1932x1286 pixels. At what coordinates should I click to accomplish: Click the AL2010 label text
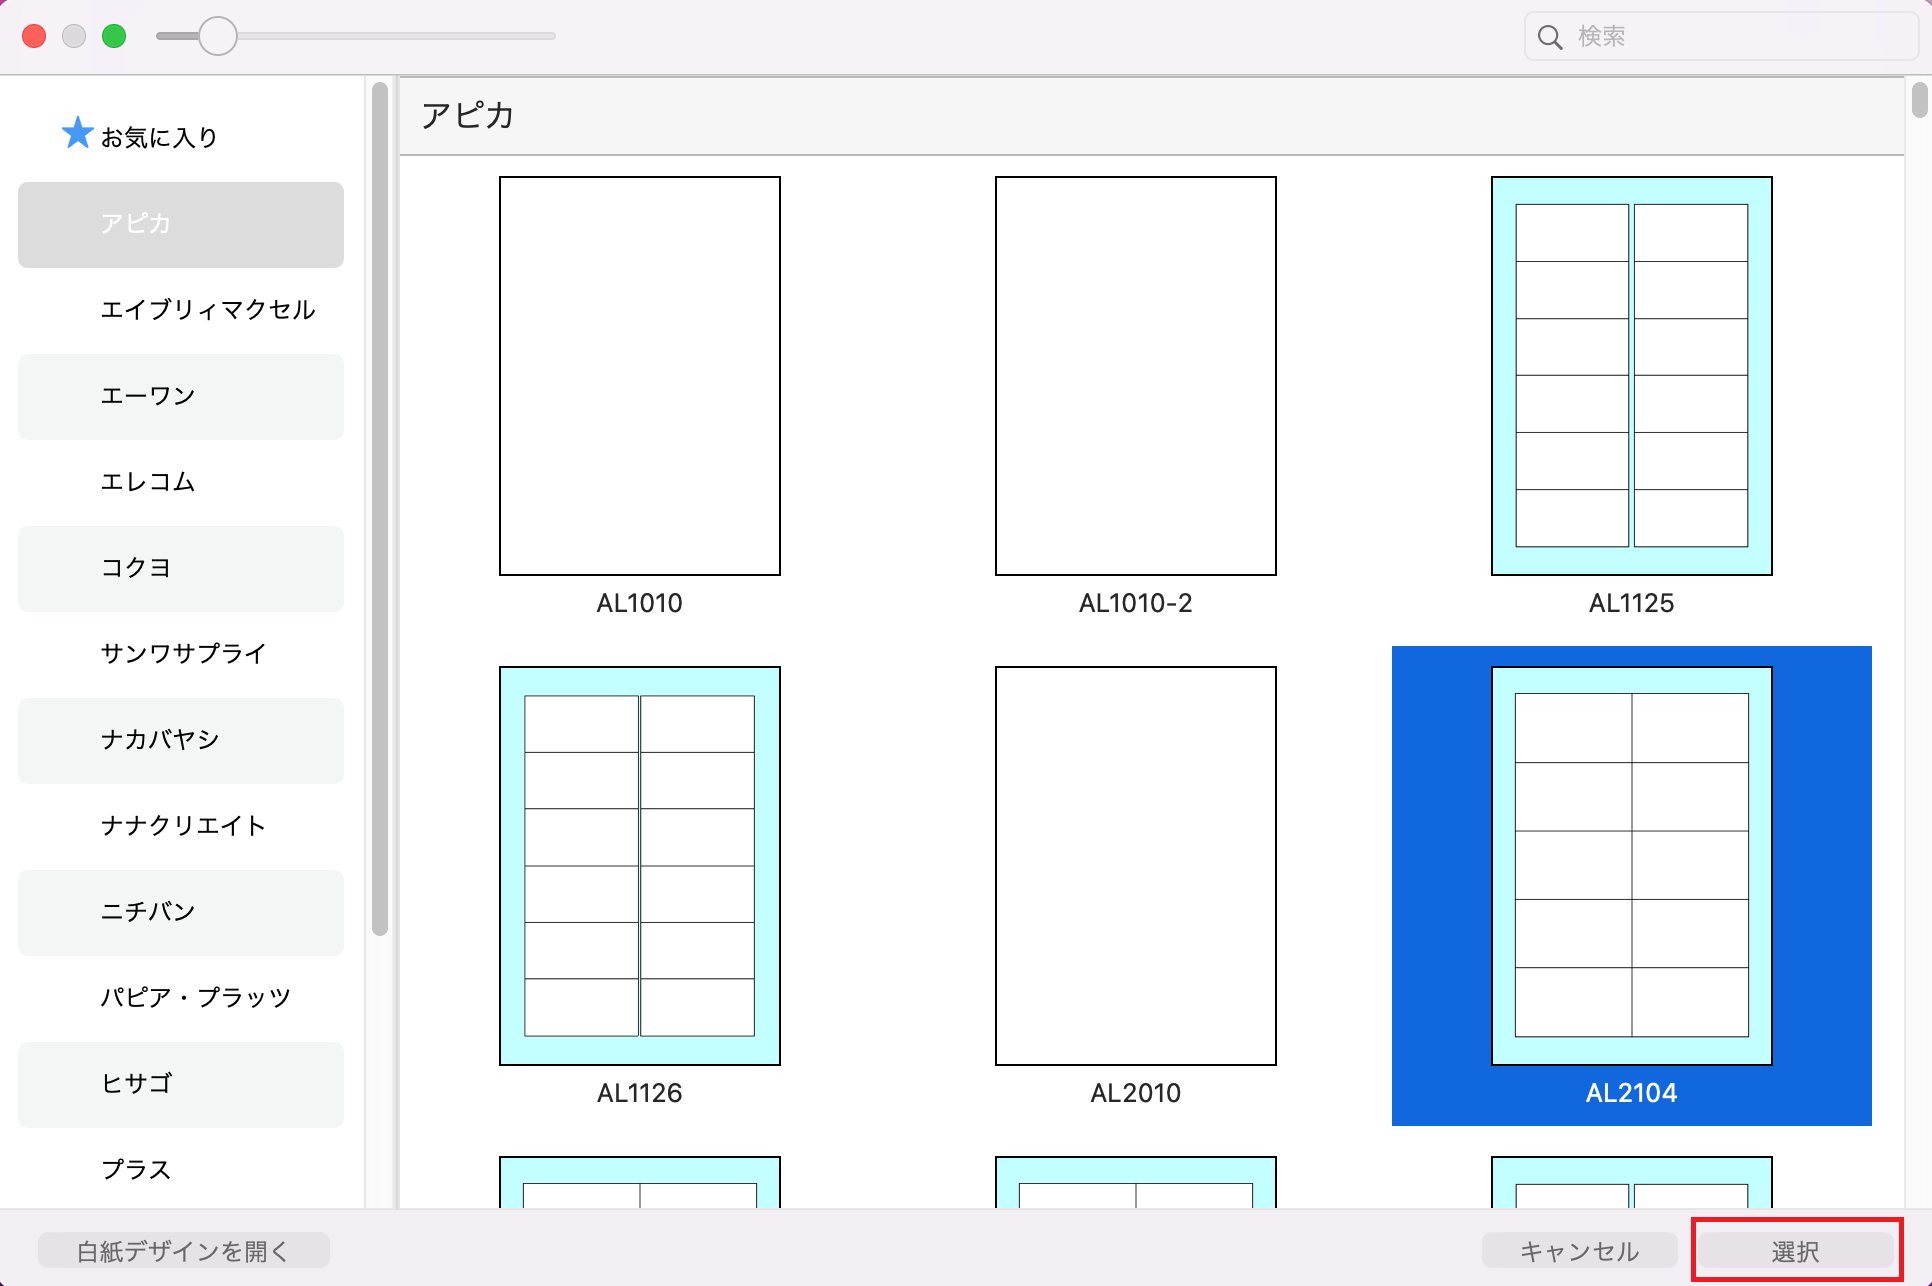(x=1136, y=1093)
